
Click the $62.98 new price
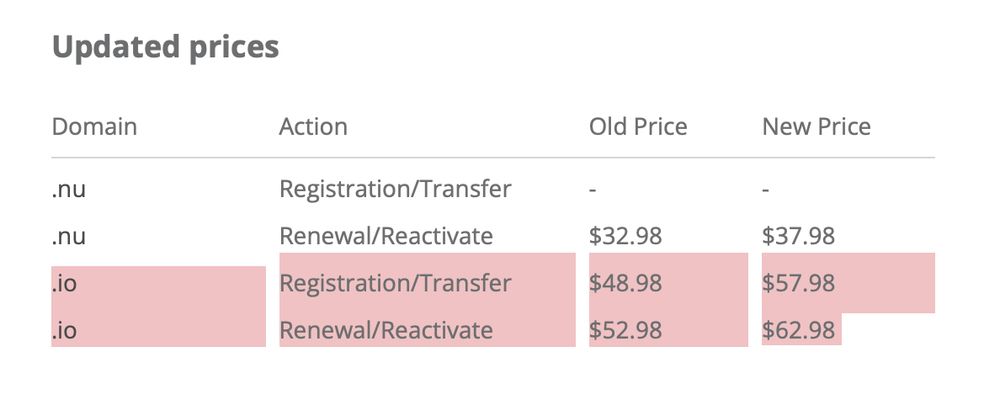click(x=798, y=330)
